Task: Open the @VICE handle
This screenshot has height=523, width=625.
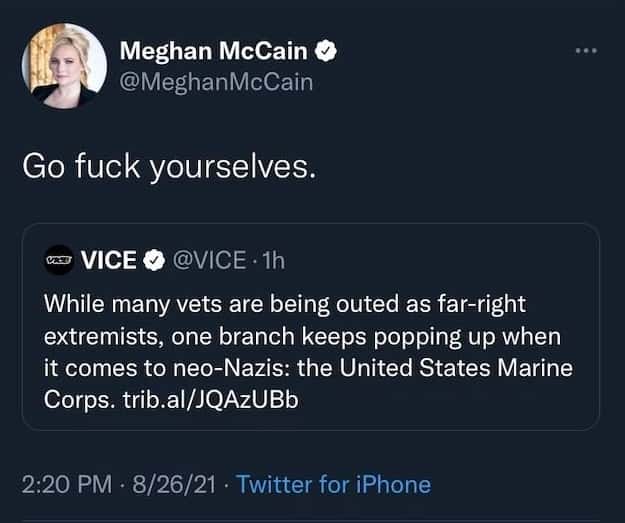Action: [x=209, y=261]
